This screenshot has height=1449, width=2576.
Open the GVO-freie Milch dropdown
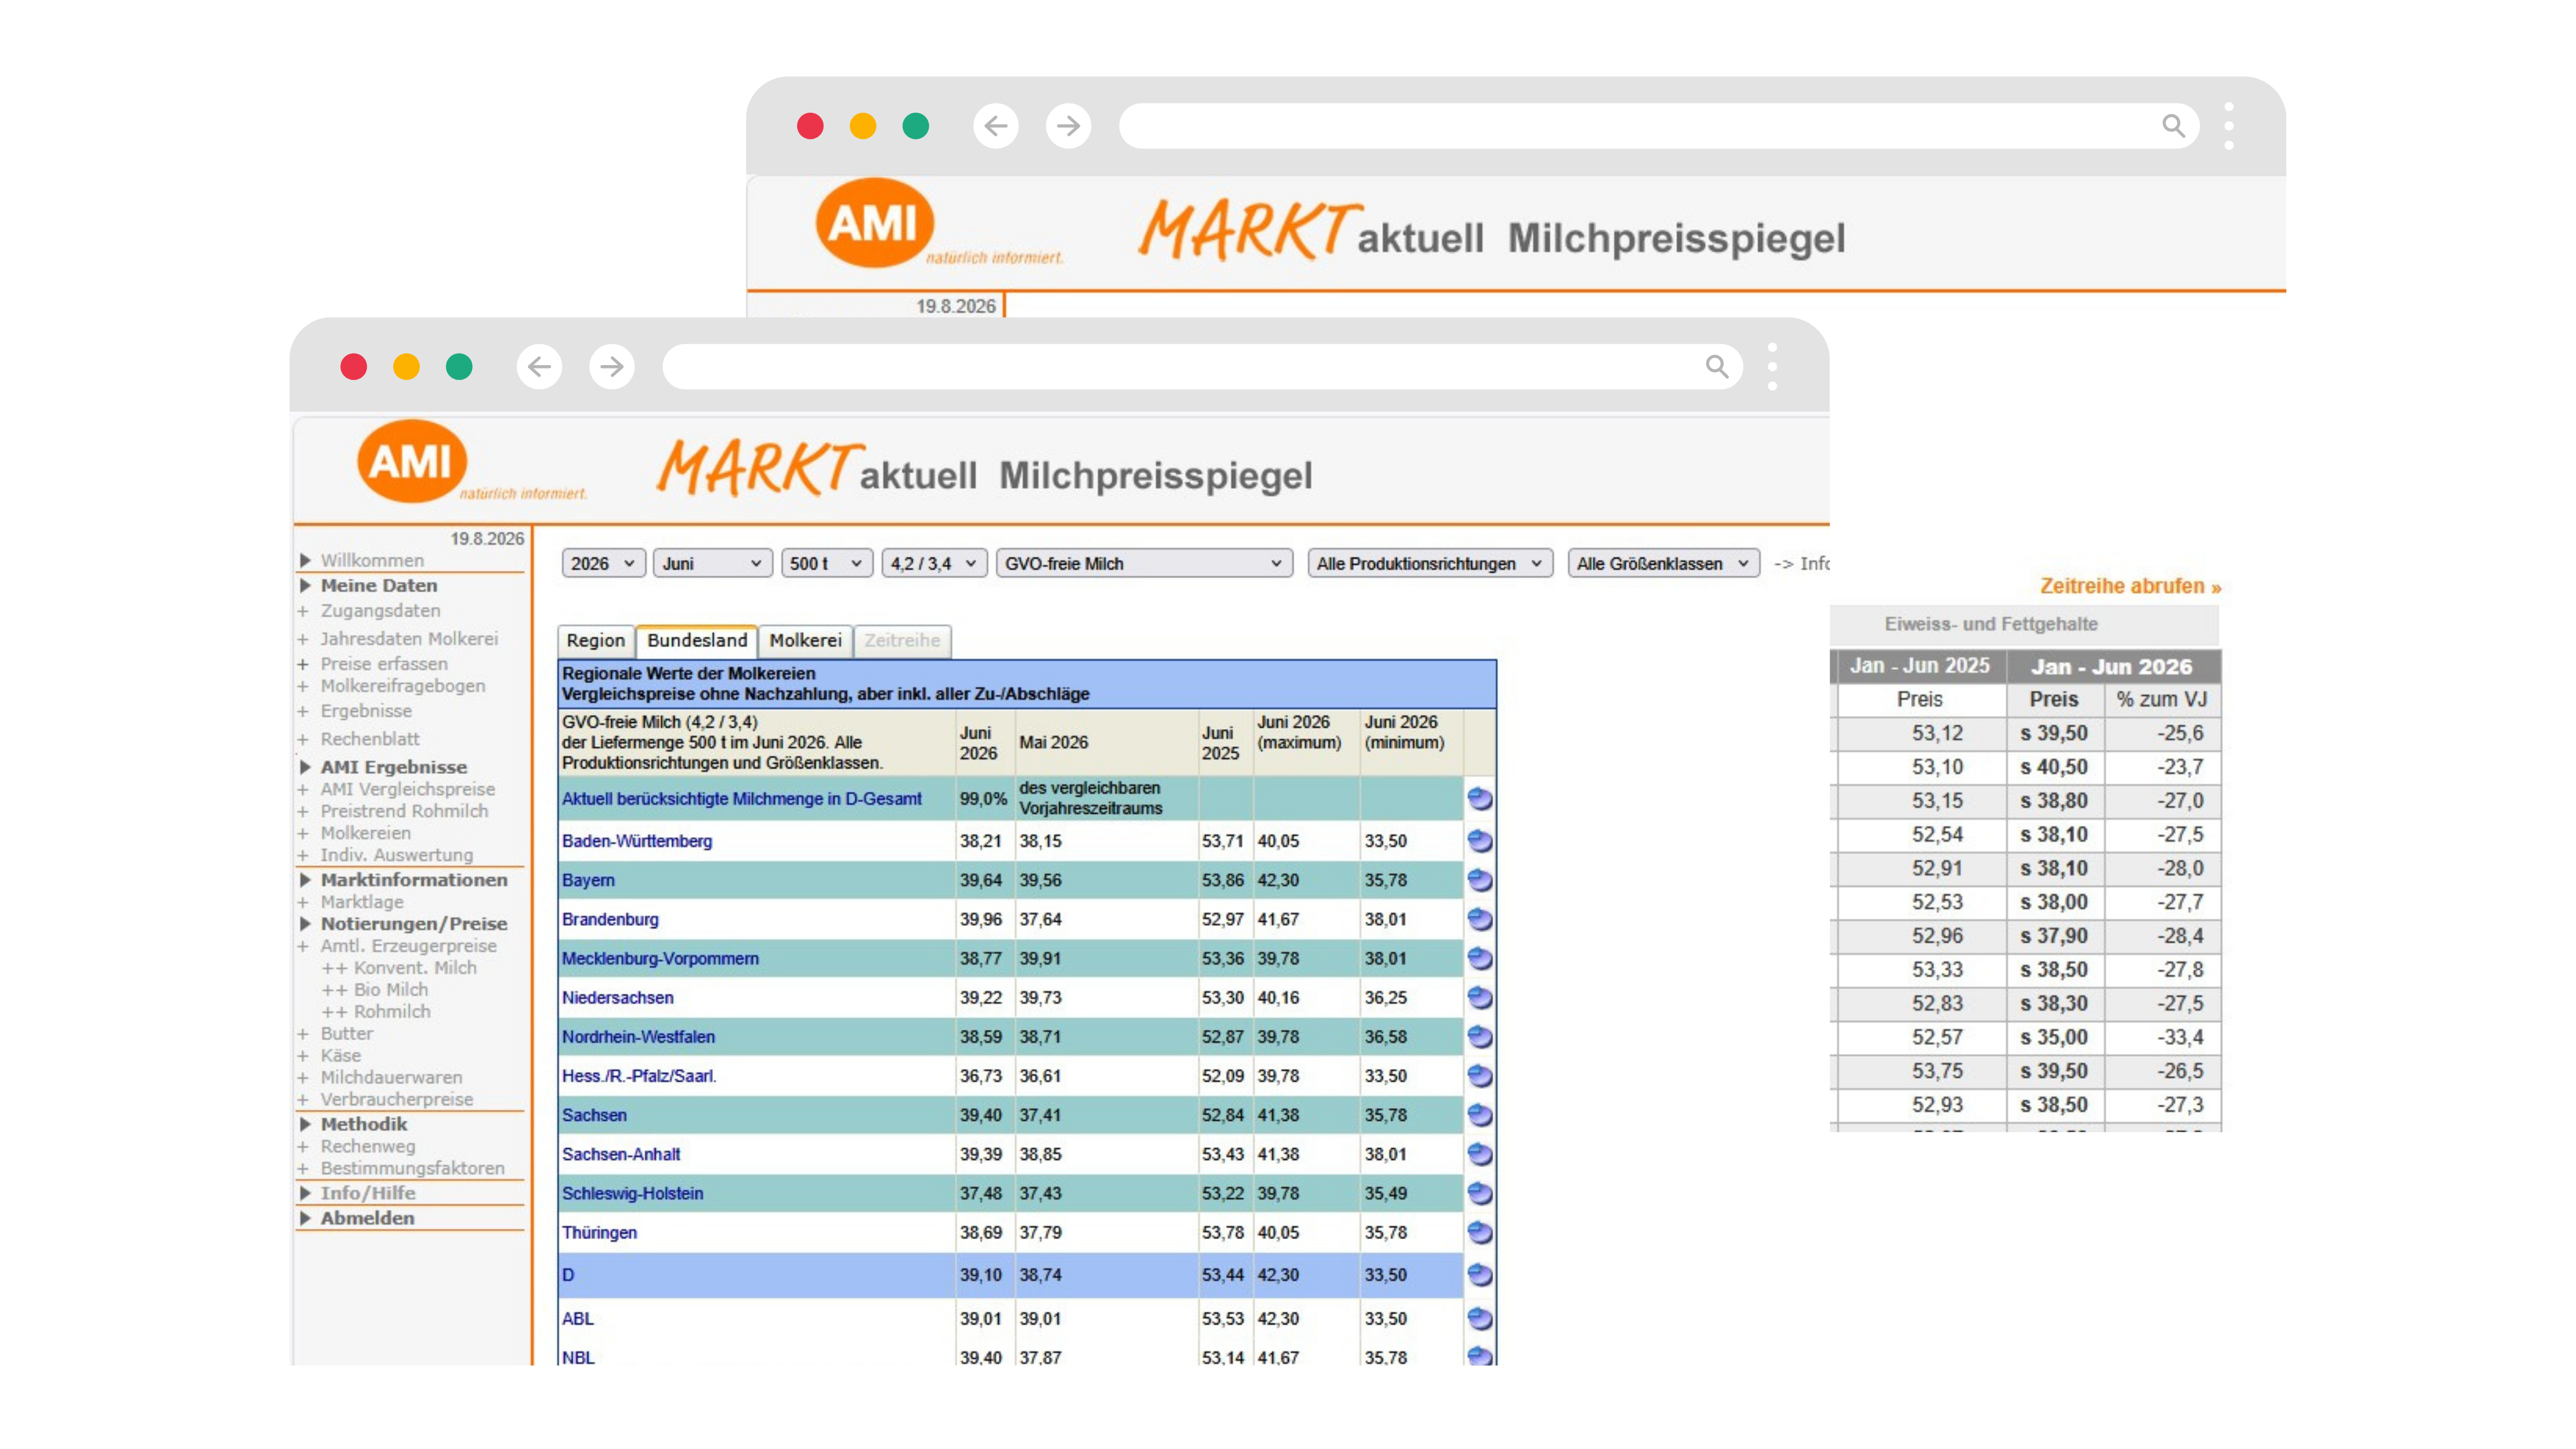click(x=1144, y=564)
